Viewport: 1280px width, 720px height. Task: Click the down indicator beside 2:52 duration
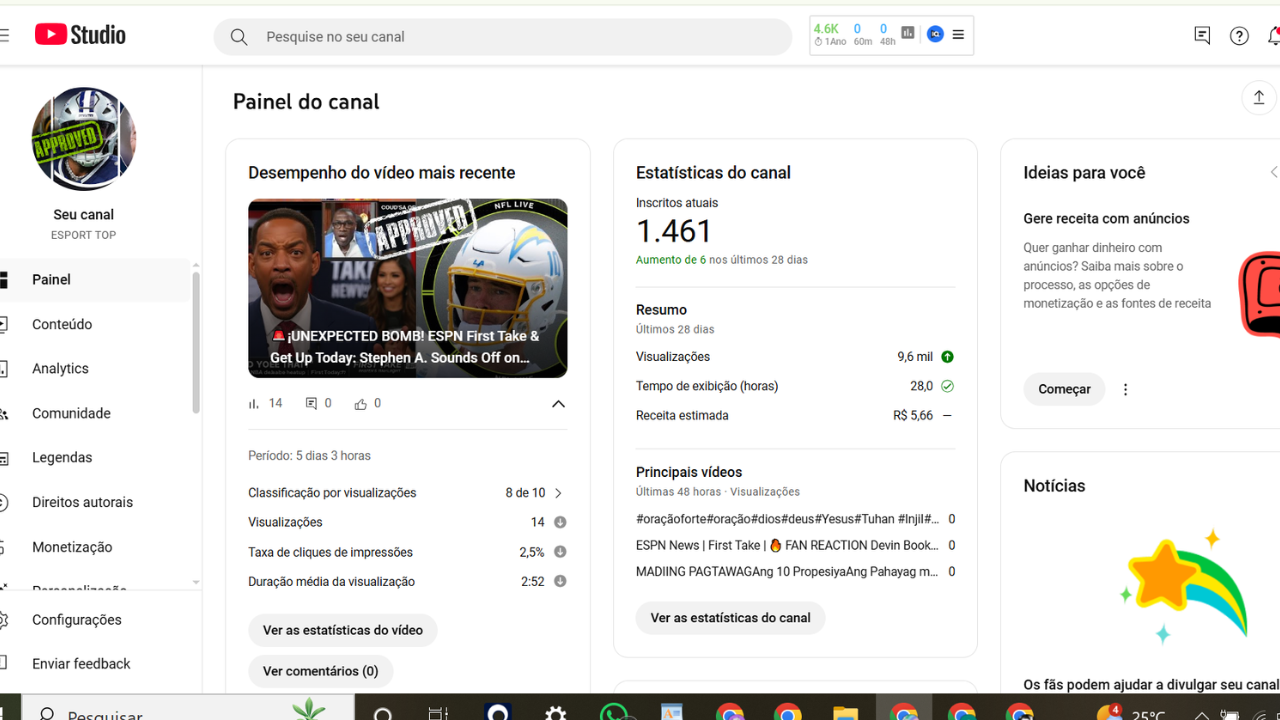pos(560,581)
